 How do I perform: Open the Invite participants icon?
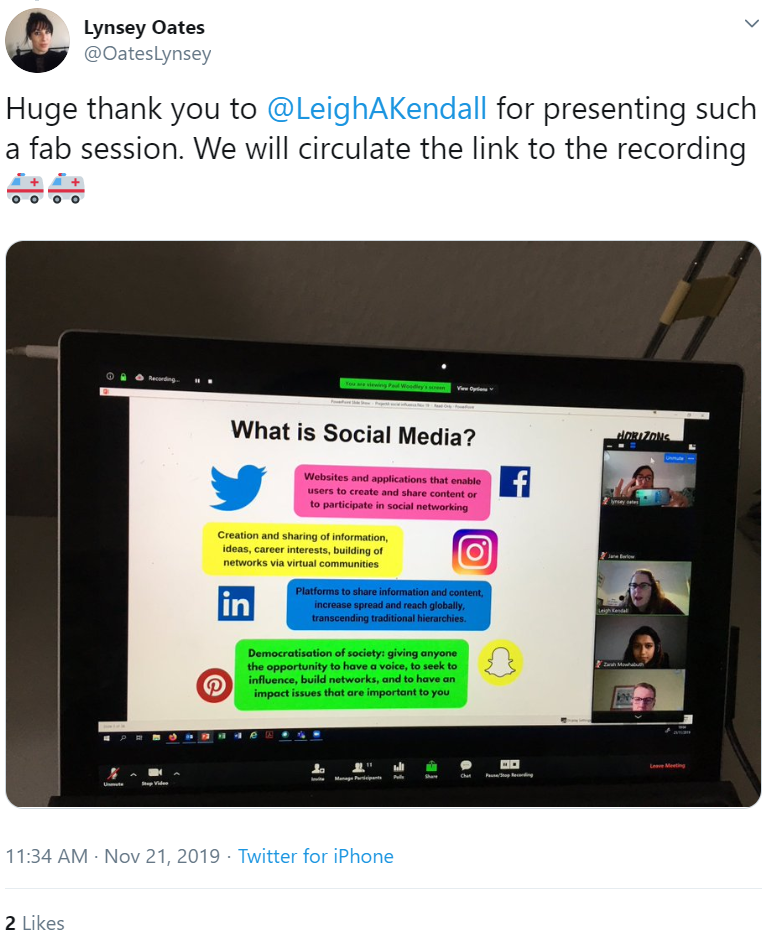click(318, 768)
